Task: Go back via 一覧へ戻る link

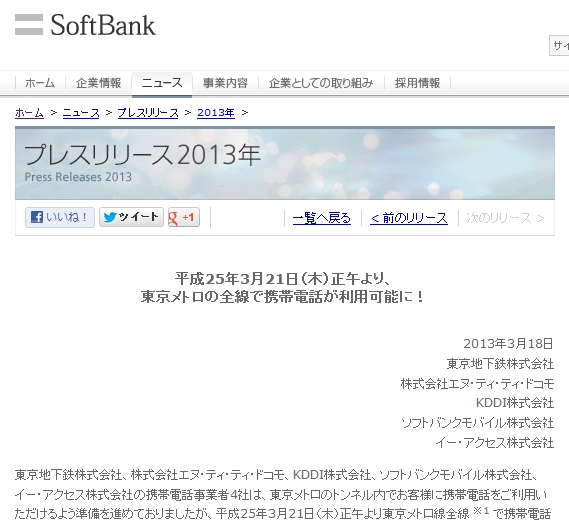Action: pyautogui.click(x=322, y=218)
